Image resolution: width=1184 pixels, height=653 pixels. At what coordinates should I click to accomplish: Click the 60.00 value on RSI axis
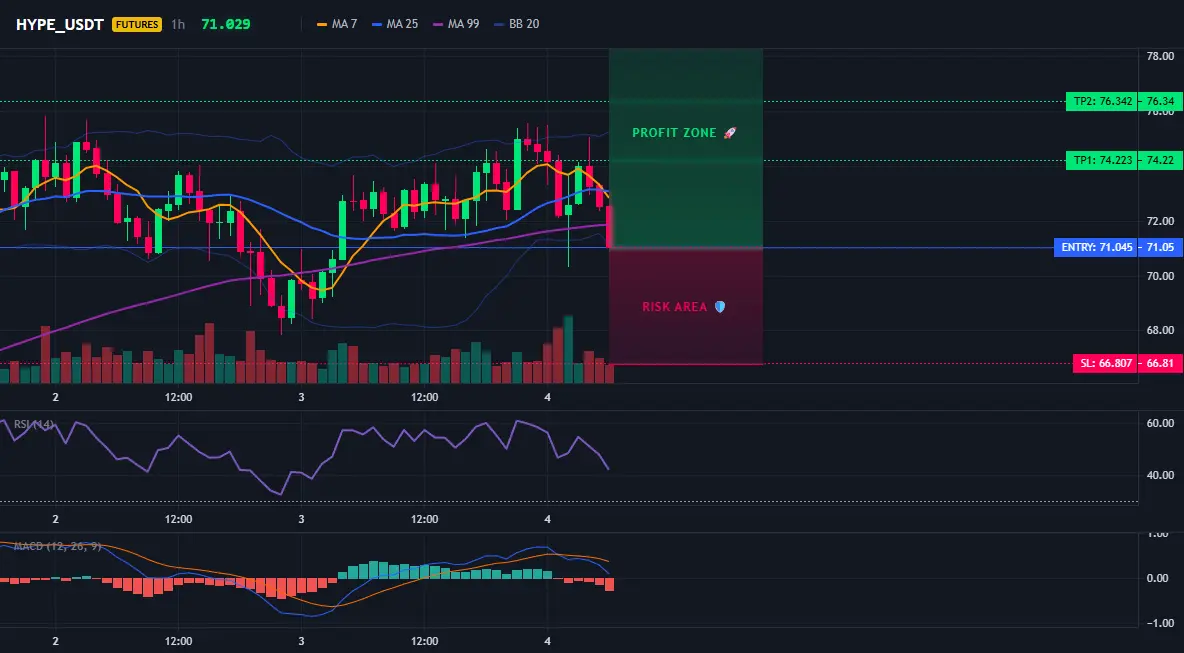click(x=1161, y=423)
